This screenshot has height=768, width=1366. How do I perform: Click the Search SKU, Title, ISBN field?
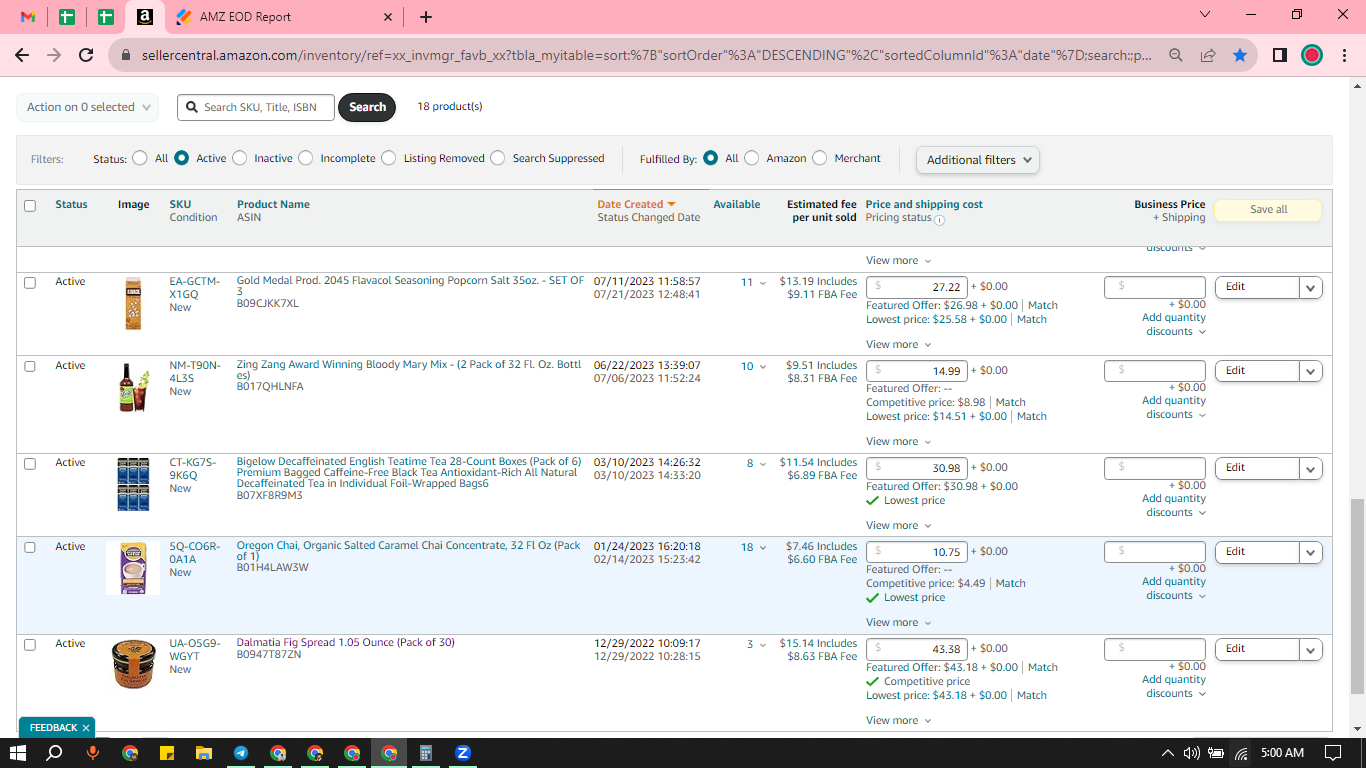[256, 107]
